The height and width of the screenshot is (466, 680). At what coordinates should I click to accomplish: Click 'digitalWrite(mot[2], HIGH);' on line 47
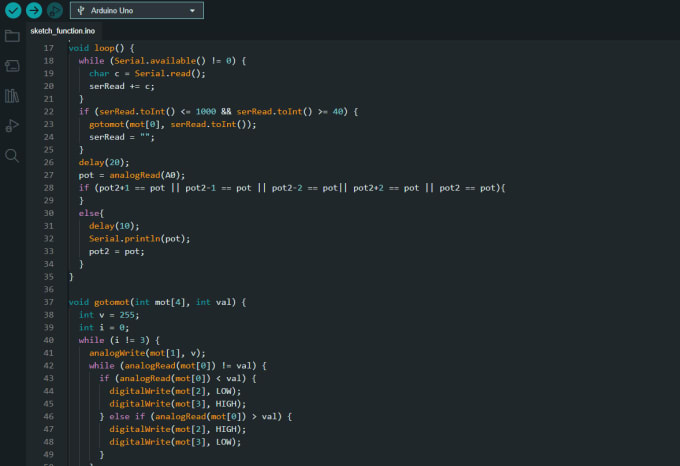pyautogui.click(x=178, y=429)
